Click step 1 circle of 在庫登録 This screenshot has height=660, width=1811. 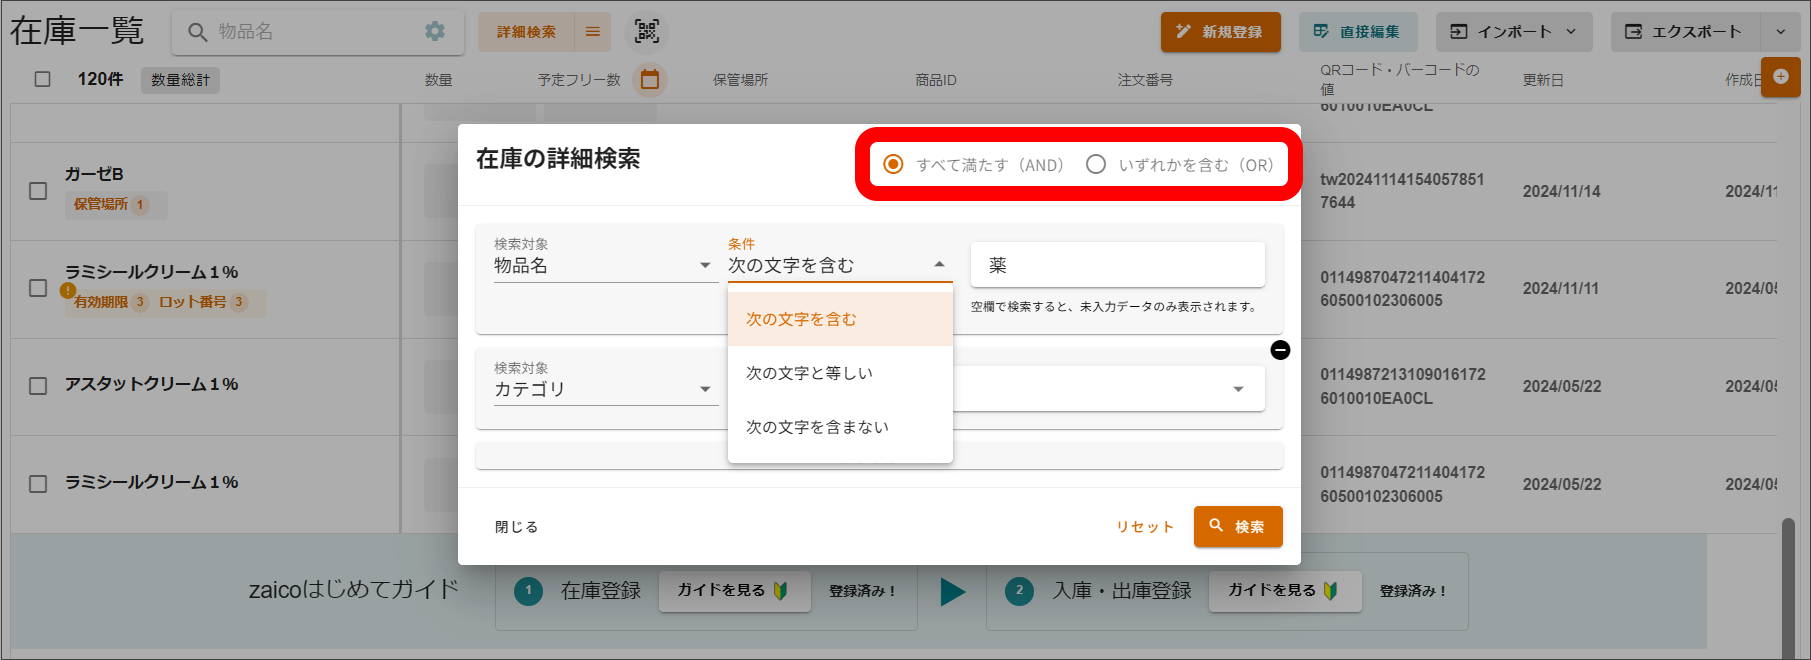pyautogui.click(x=528, y=591)
